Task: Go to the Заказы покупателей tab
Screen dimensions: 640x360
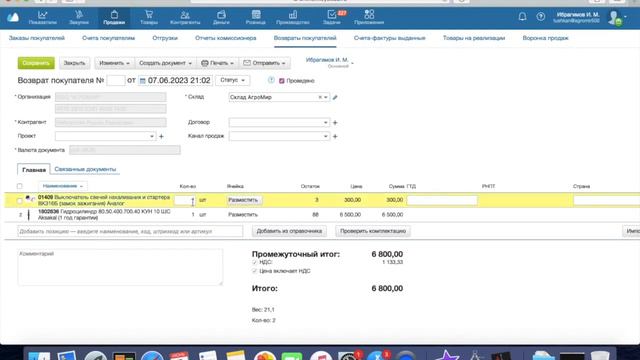Action: point(37,38)
